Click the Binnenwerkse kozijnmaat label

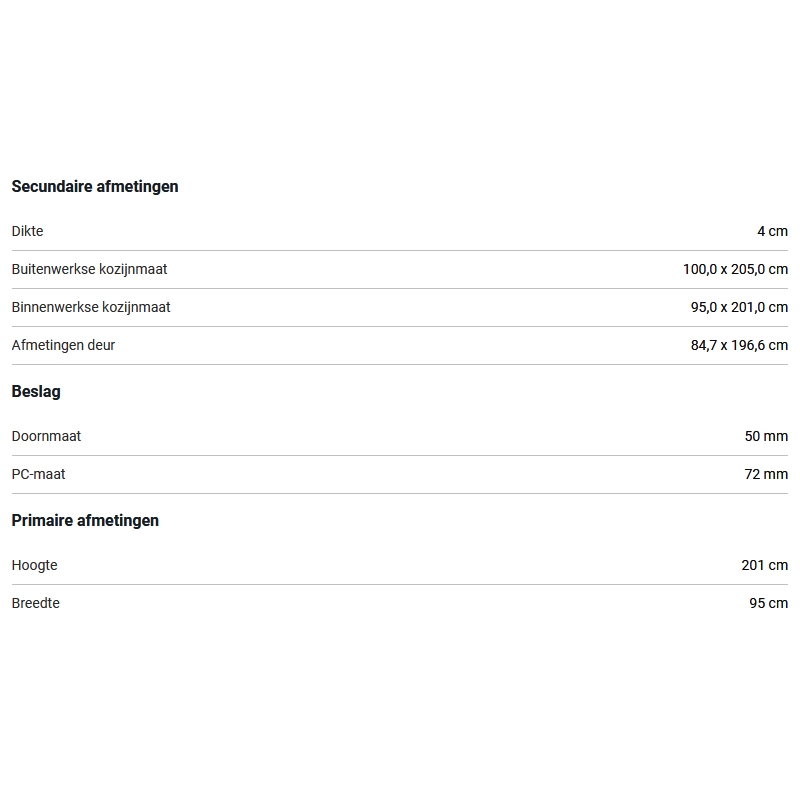(x=91, y=307)
